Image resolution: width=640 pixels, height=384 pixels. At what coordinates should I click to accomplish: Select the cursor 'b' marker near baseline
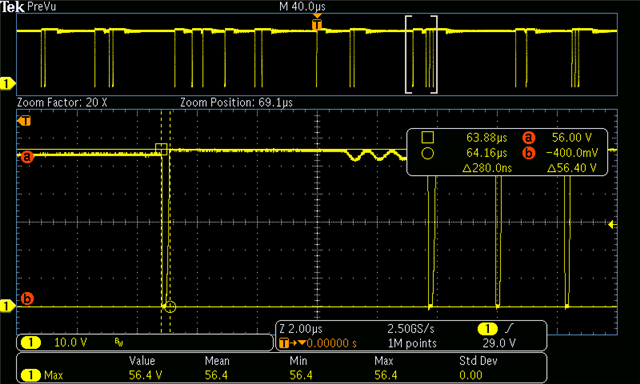click(27, 299)
